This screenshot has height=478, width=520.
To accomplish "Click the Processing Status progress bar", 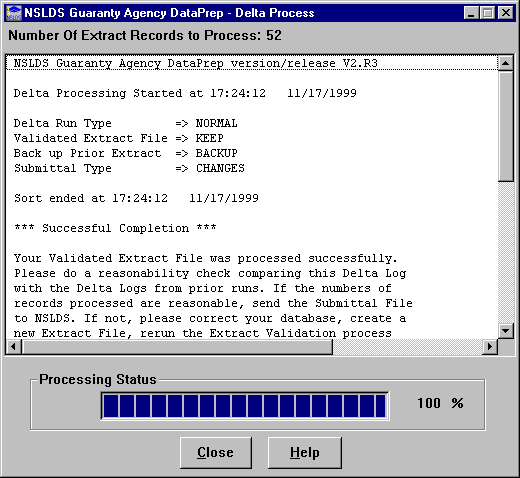I will point(245,406).
